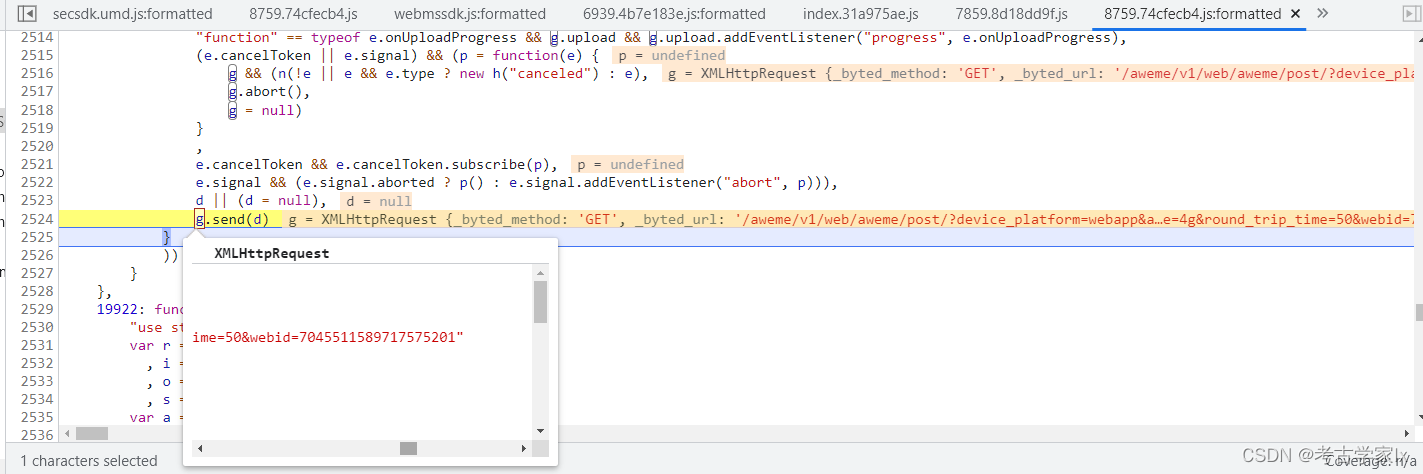Click the XMLHttpRequest title in the popup
This screenshot has width=1423, height=474.
click(272, 253)
